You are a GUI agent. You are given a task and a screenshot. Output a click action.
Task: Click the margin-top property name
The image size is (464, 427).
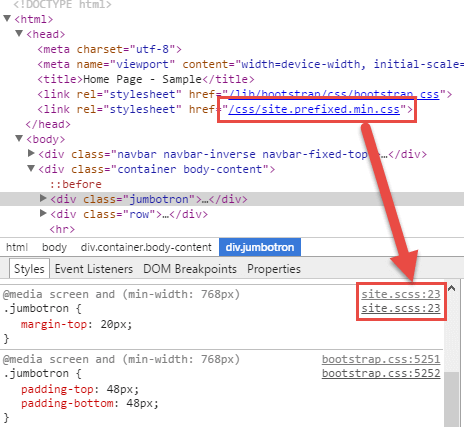pyautogui.click(x=54, y=324)
